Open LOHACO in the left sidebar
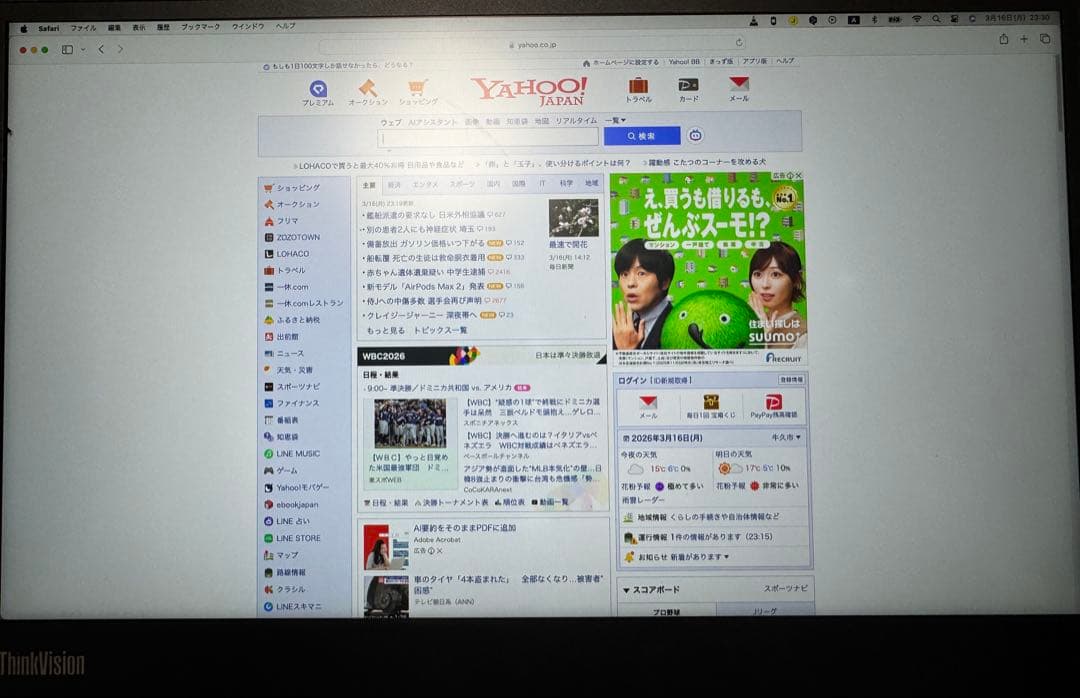 click(293, 254)
